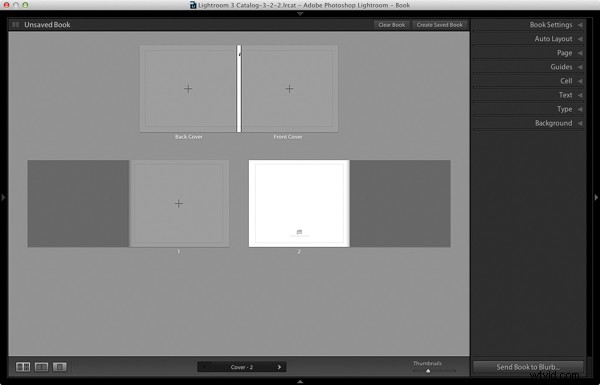600x385 pixels.
Task: Click the text placeholder on page 2
Action: click(x=299, y=233)
